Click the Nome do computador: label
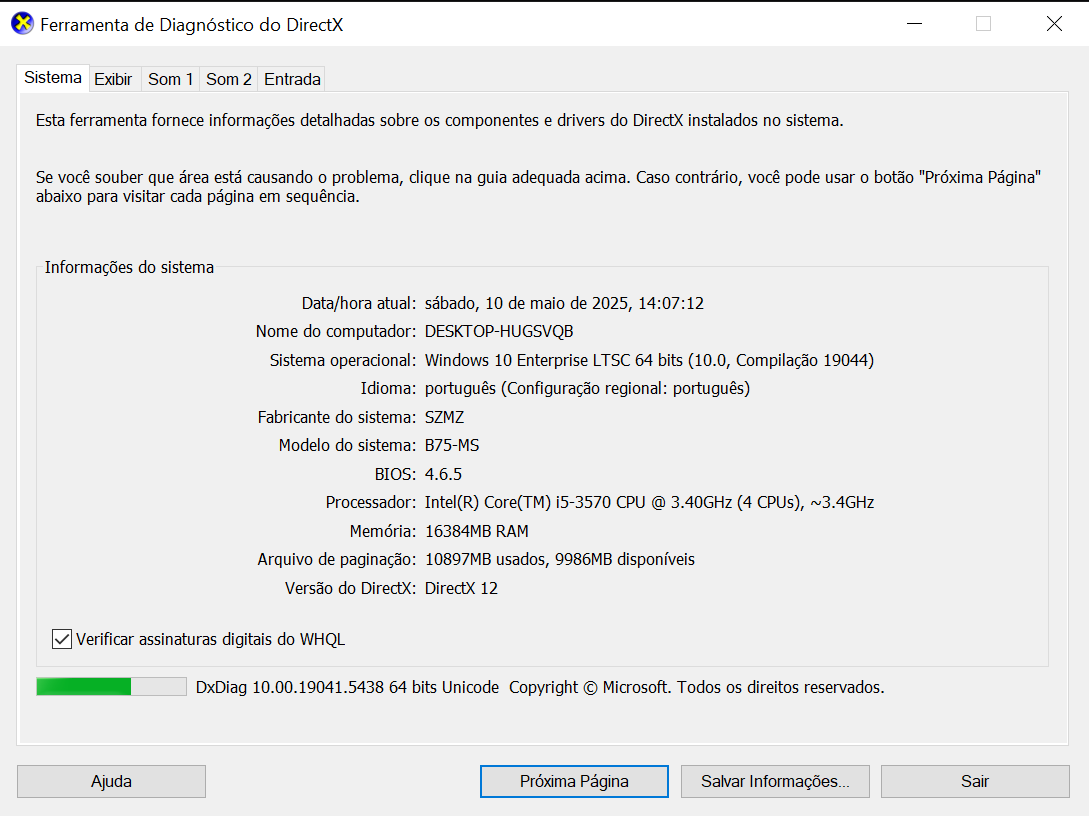 (x=335, y=331)
